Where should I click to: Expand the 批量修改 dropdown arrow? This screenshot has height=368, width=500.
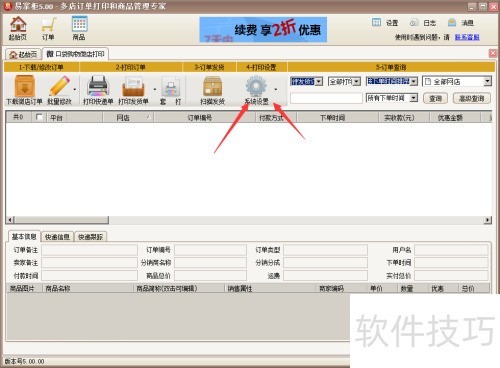[75, 89]
